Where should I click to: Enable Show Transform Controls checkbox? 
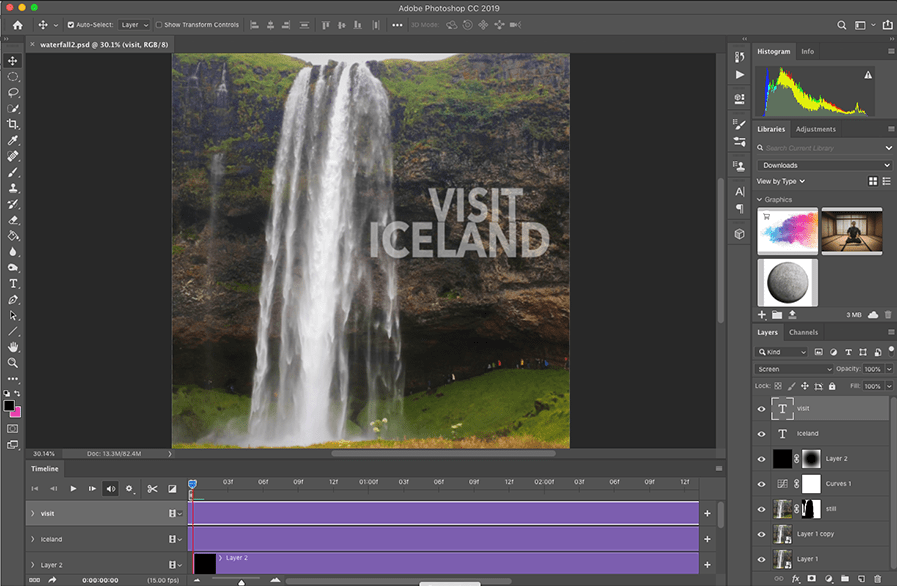tap(159, 24)
